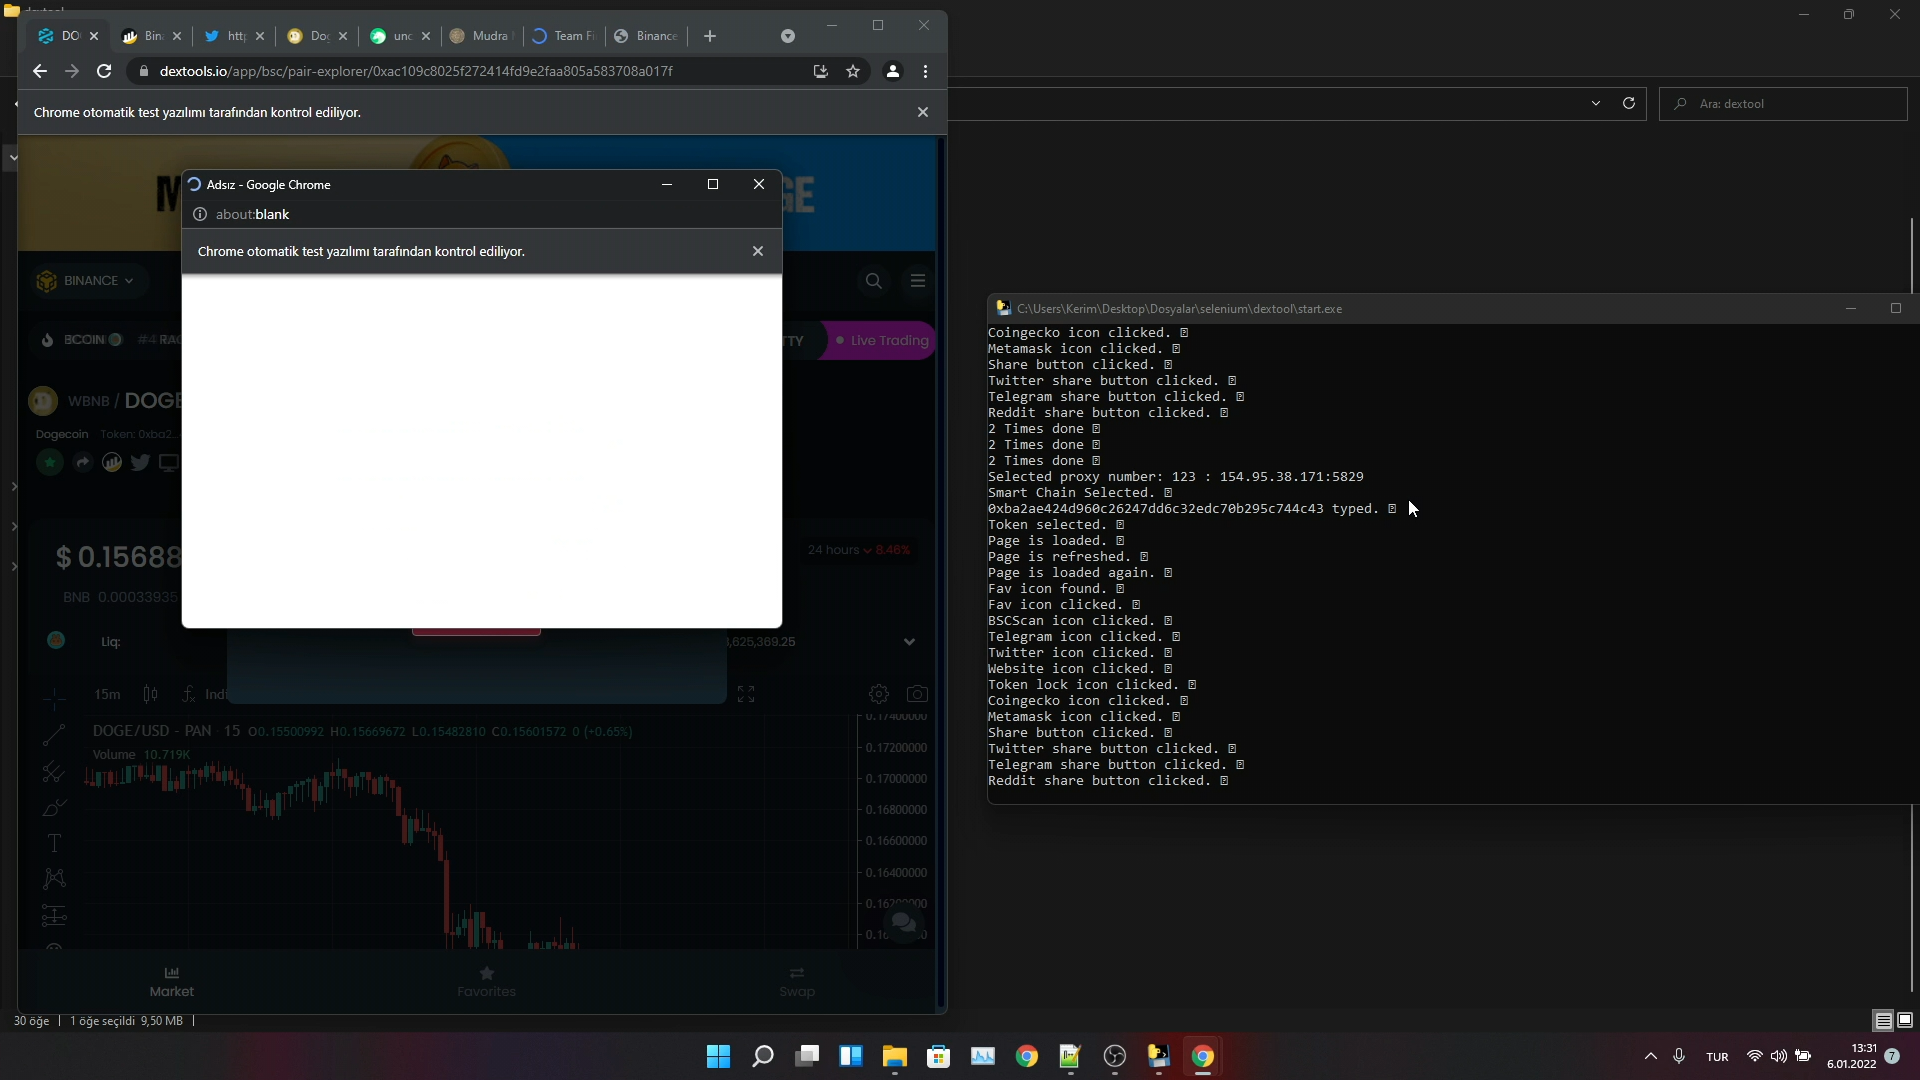Switch to the Favorites bottom tab
Screen dimensions: 1920x1080
click(486, 981)
